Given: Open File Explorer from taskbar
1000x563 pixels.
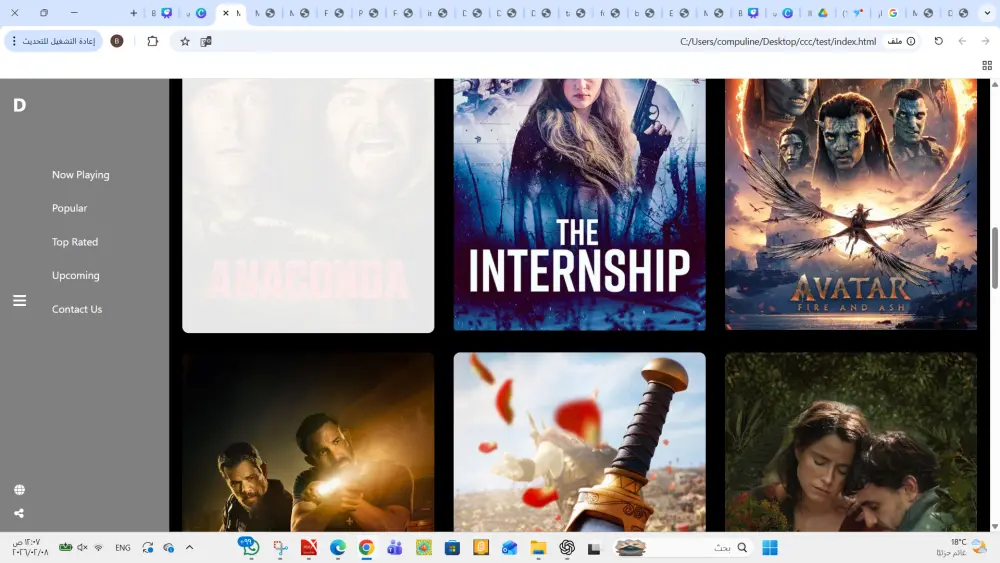Looking at the screenshot, I should click(x=538, y=548).
